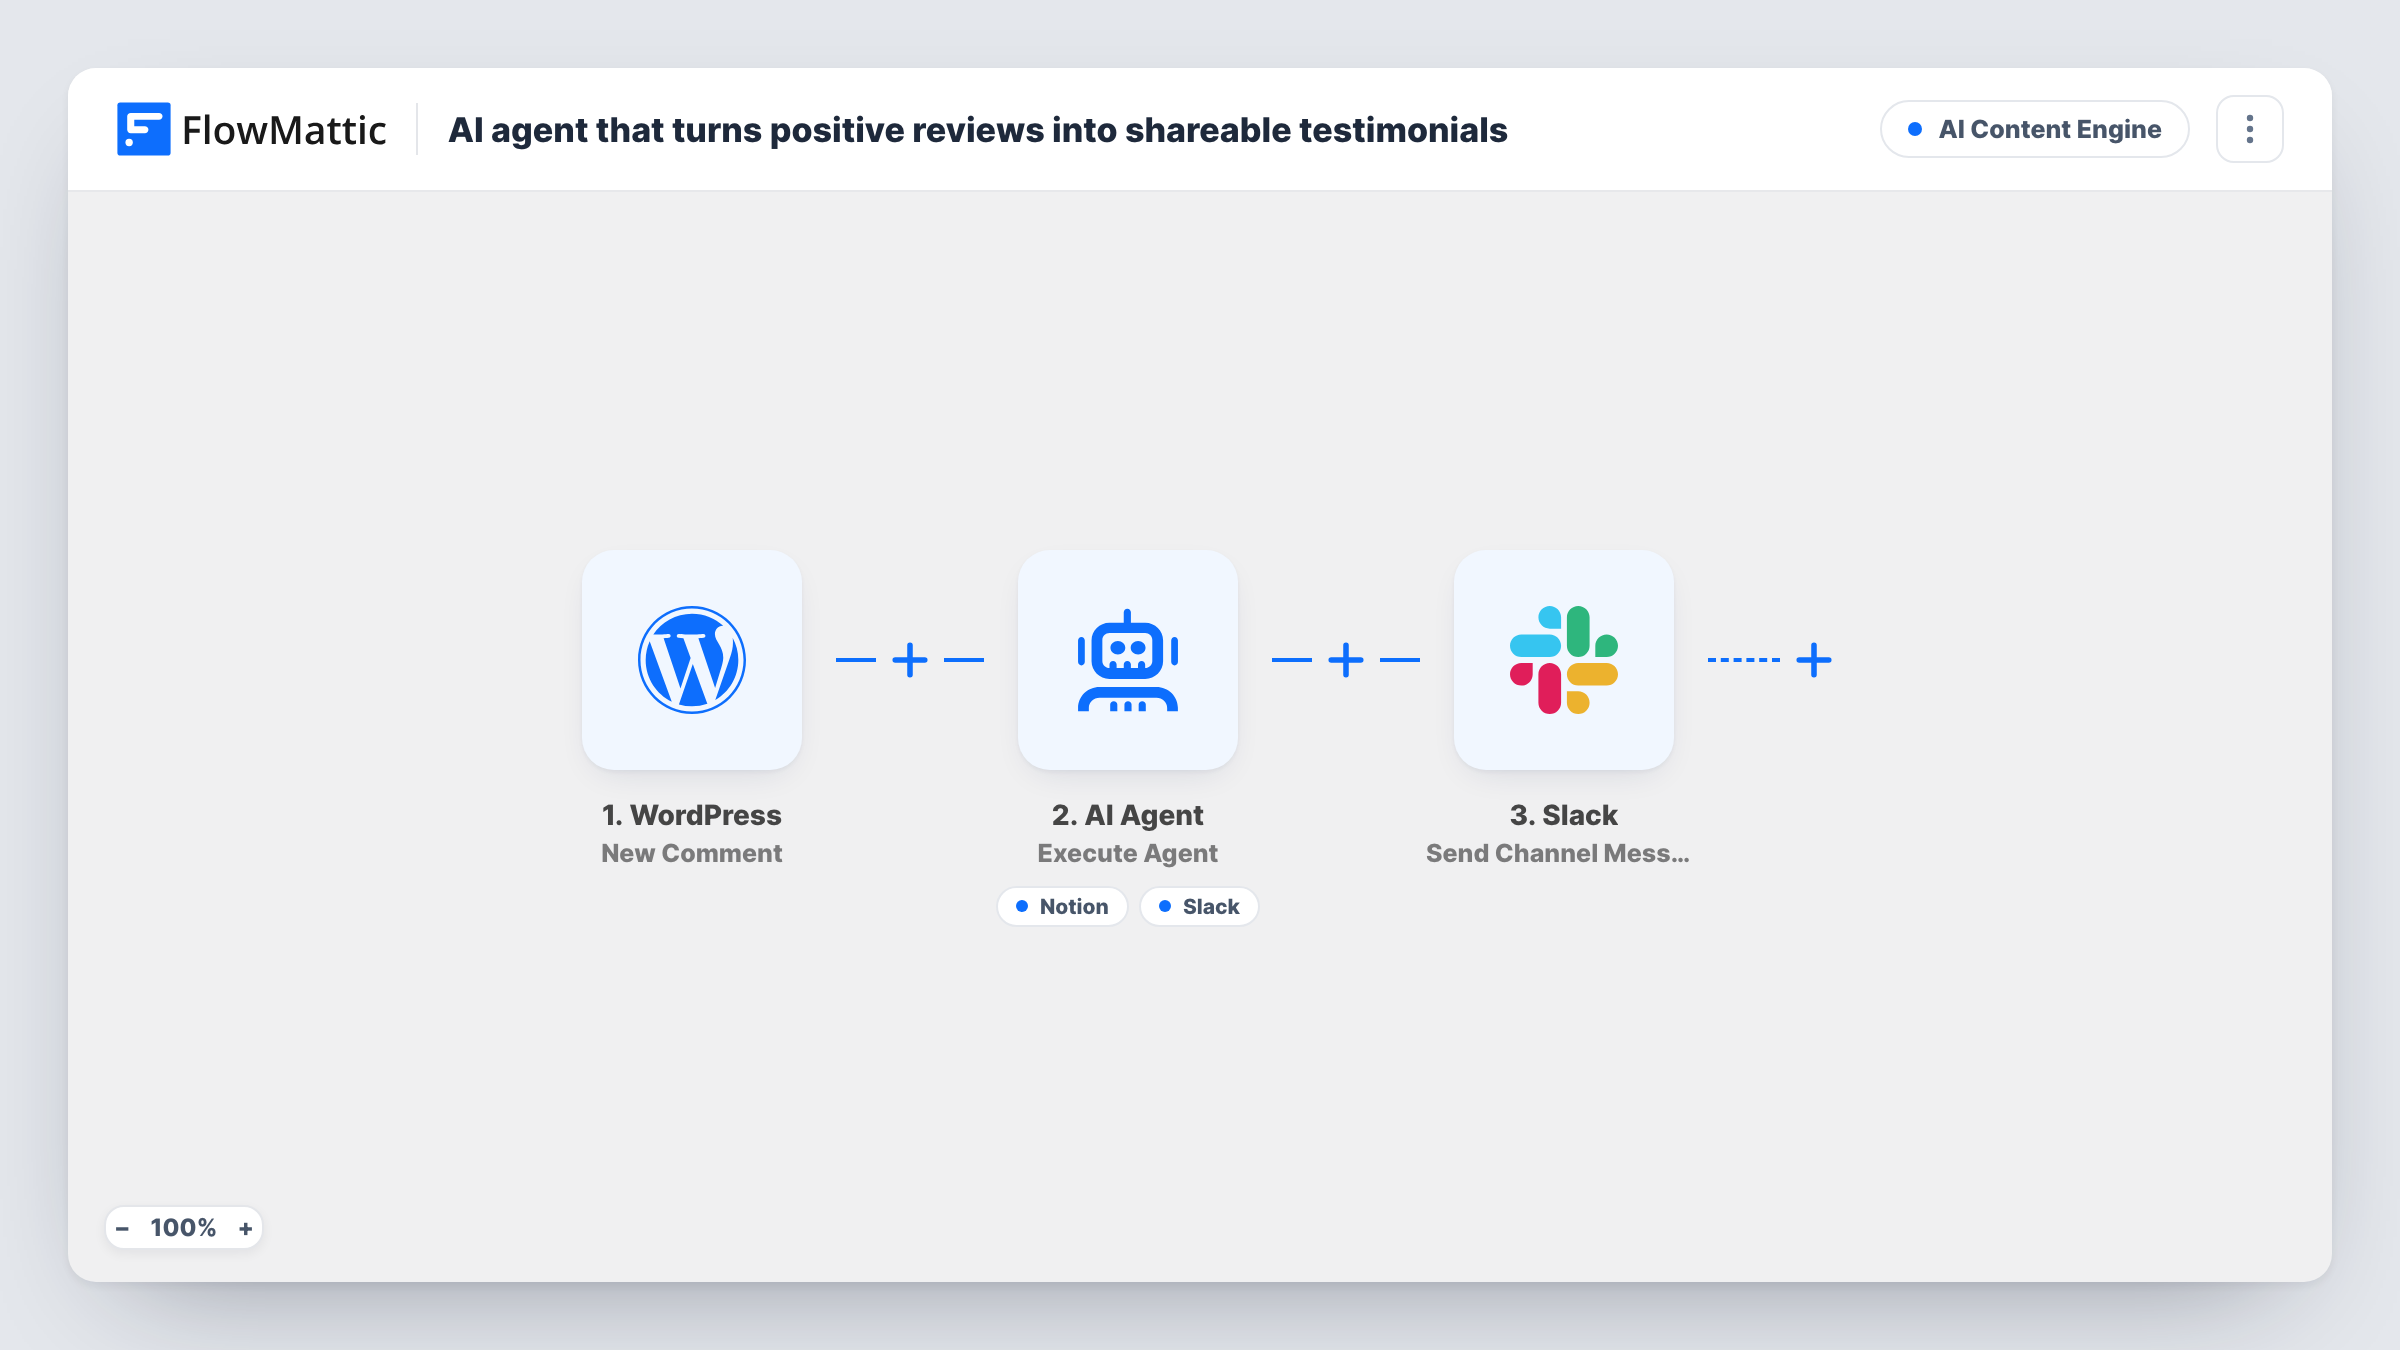Open the Slack action step

1564,660
